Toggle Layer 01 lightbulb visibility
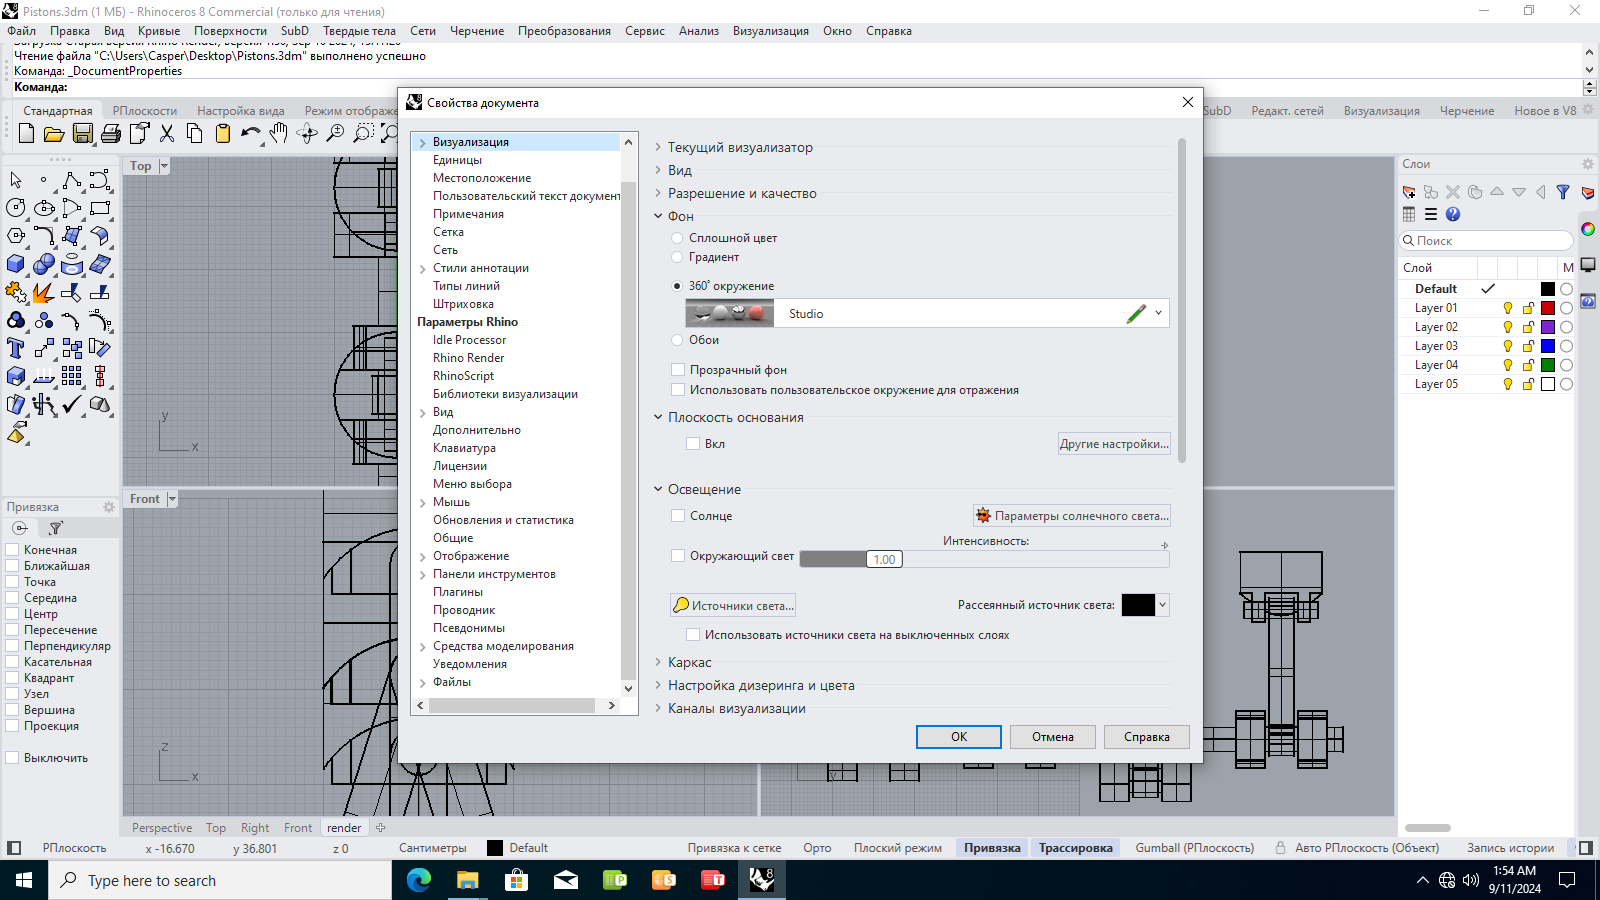The width and height of the screenshot is (1600, 900). [1508, 308]
